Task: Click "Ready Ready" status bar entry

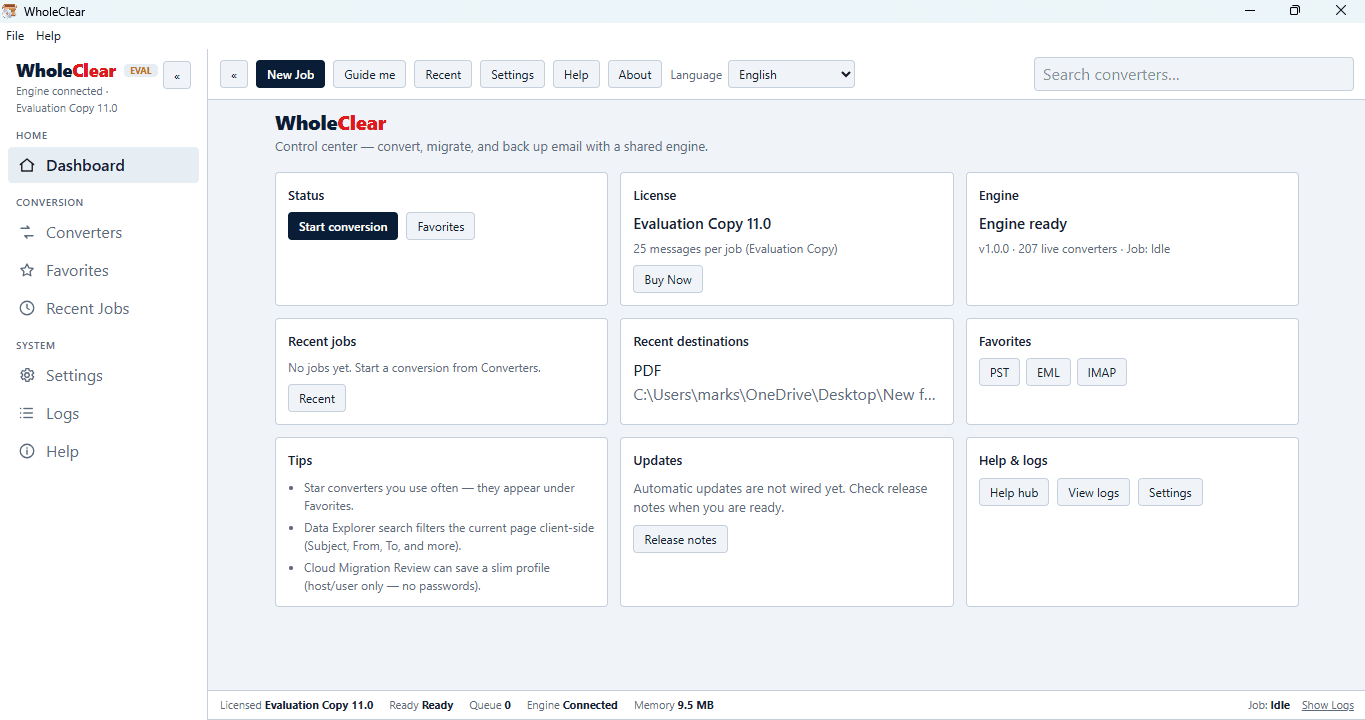Action: (x=421, y=705)
